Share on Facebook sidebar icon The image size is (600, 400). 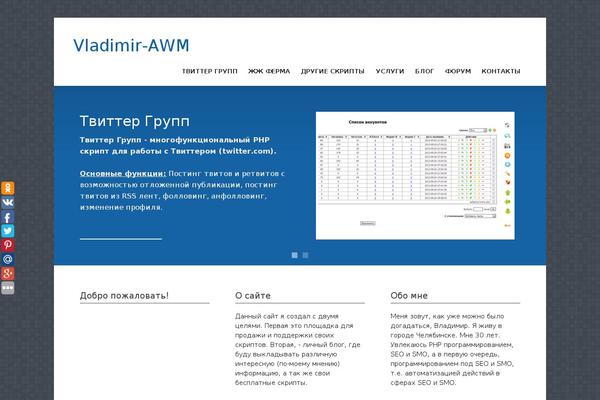[x=8, y=217]
